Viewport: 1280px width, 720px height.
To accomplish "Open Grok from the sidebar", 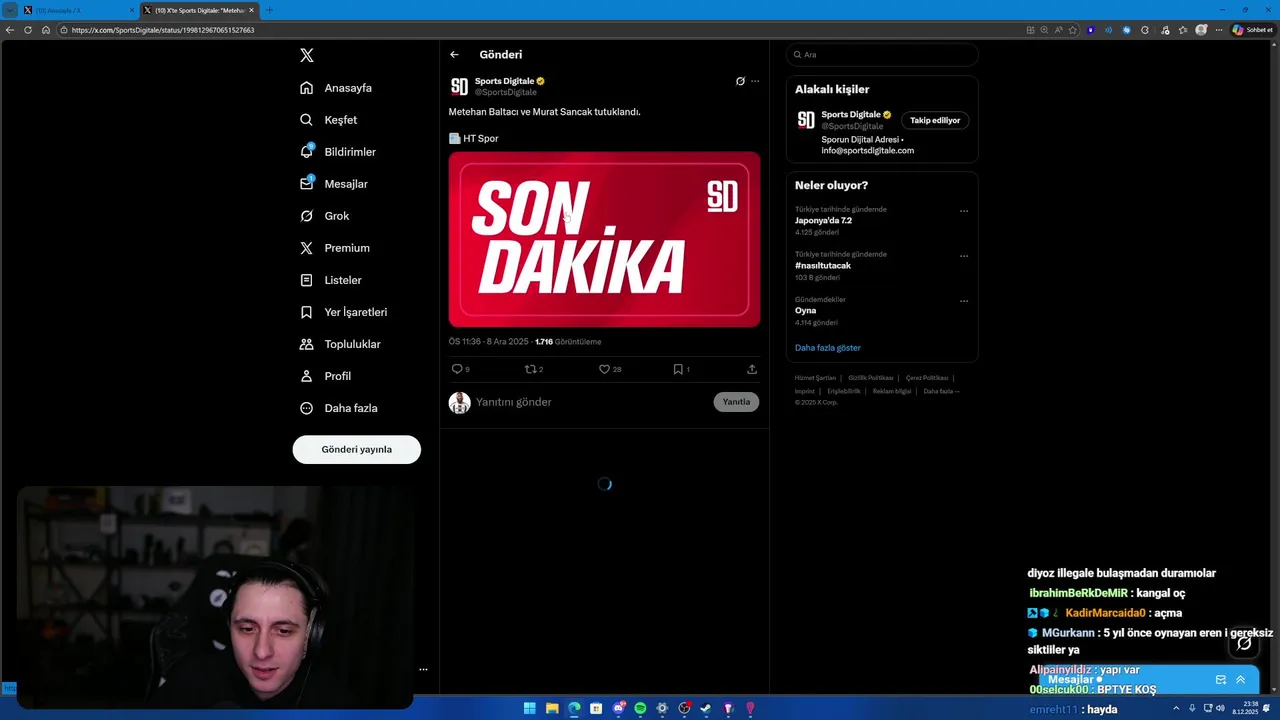I will click(324, 216).
